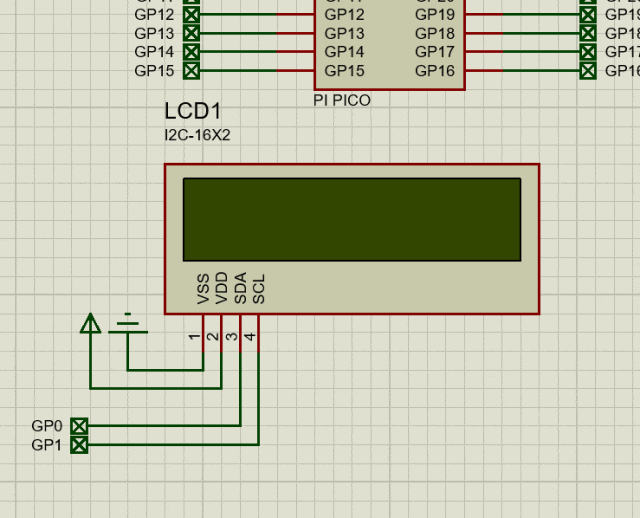Select terminal symbol wired to PICO GP19 pin
This screenshot has height=518, width=640.
pos(588,15)
